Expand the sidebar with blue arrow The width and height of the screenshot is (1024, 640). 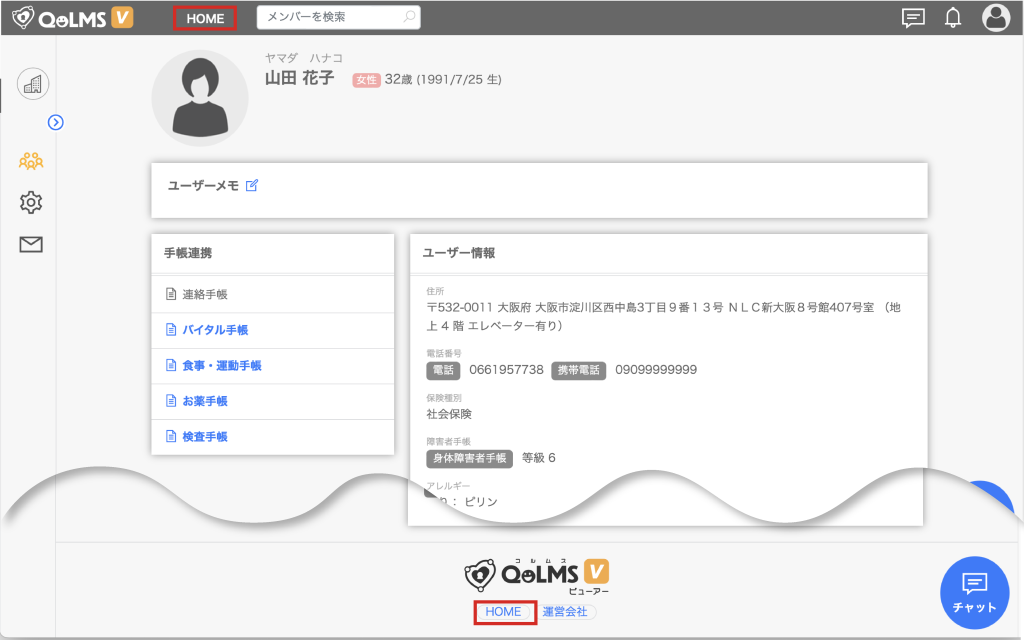click(x=56, y=122)
